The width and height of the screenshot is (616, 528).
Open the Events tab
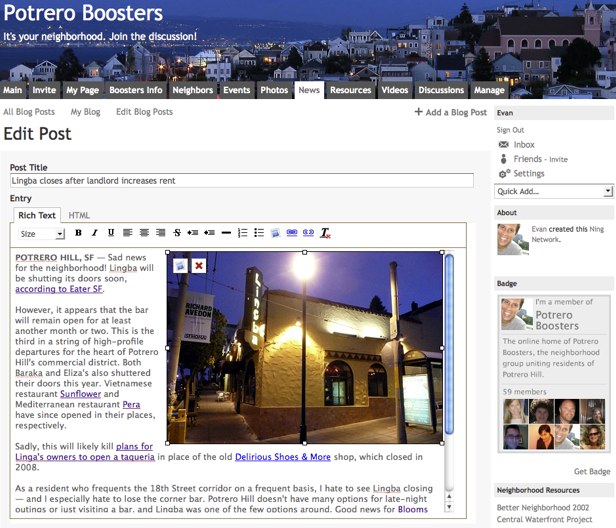tap(236, 90)
